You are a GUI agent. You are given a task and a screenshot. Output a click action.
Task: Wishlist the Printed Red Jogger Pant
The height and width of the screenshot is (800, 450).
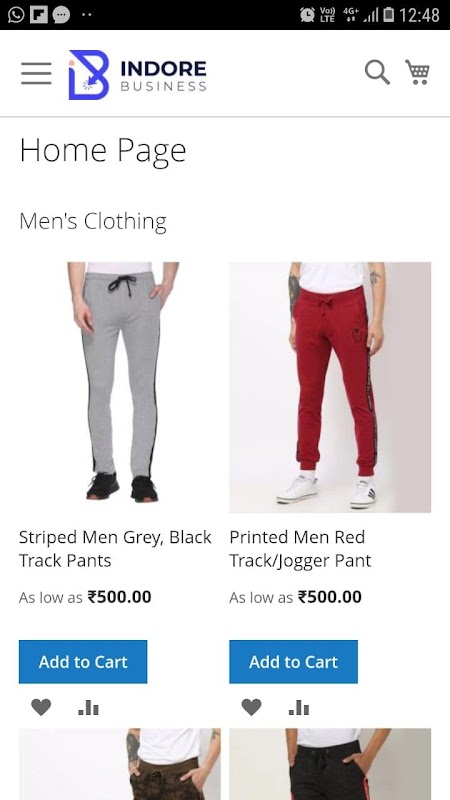tap(252, 707)
